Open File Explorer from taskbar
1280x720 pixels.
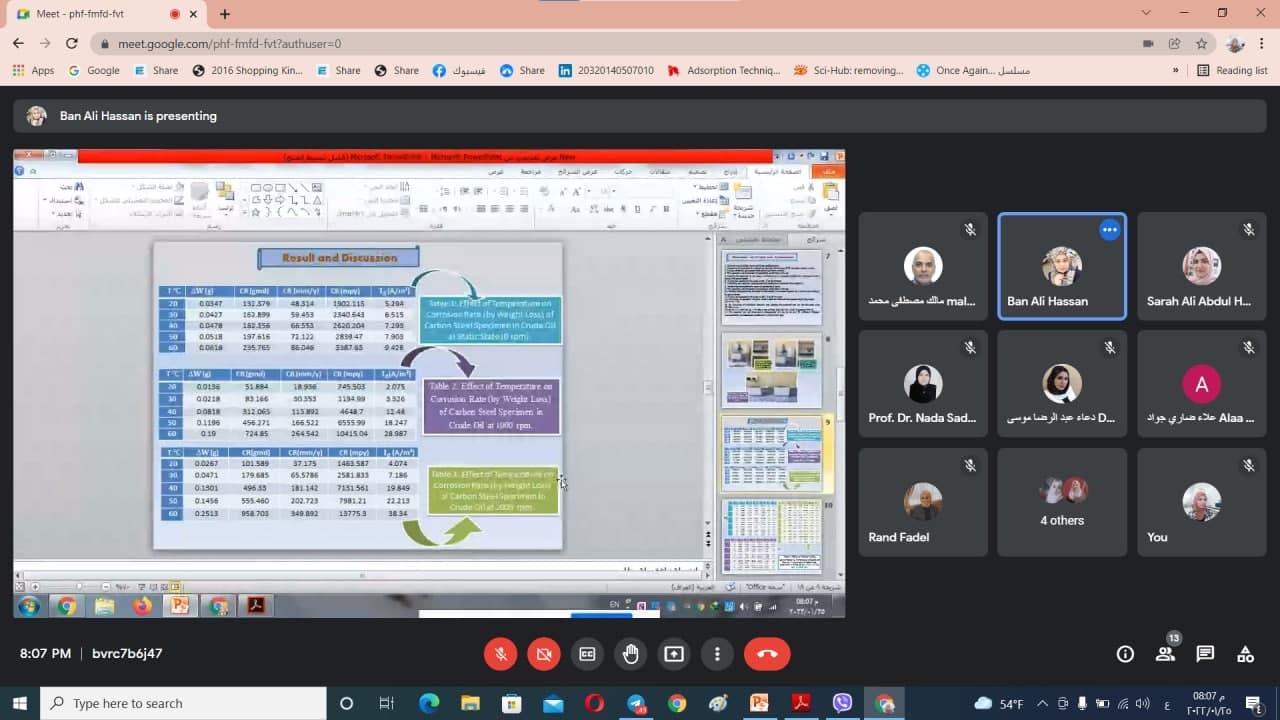pos(470,703)
